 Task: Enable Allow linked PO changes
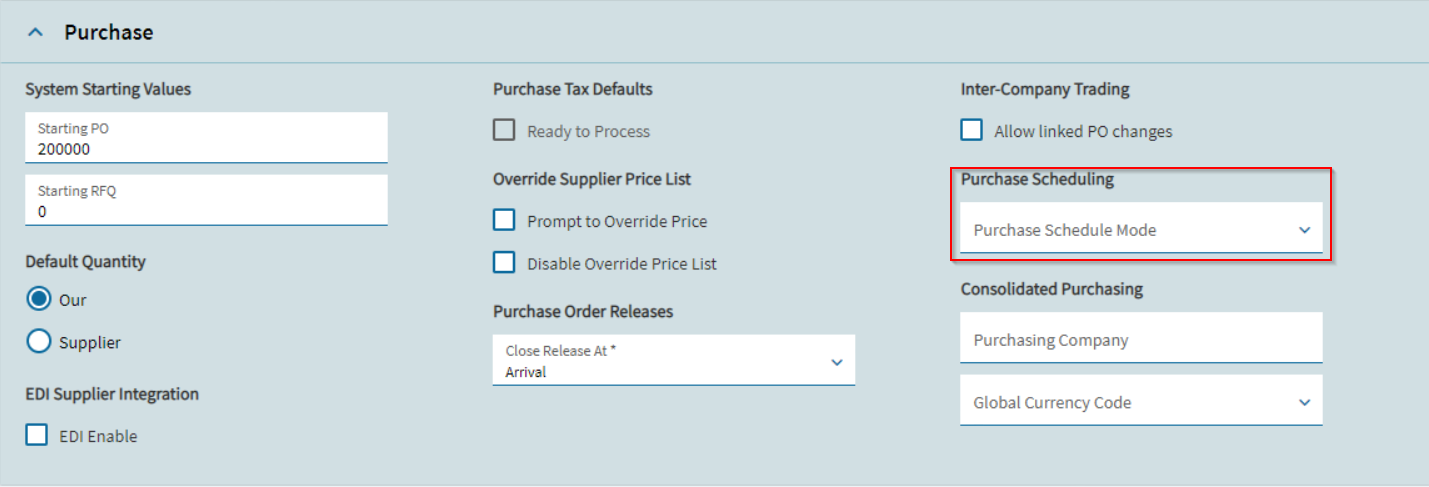tap(971, 131)
